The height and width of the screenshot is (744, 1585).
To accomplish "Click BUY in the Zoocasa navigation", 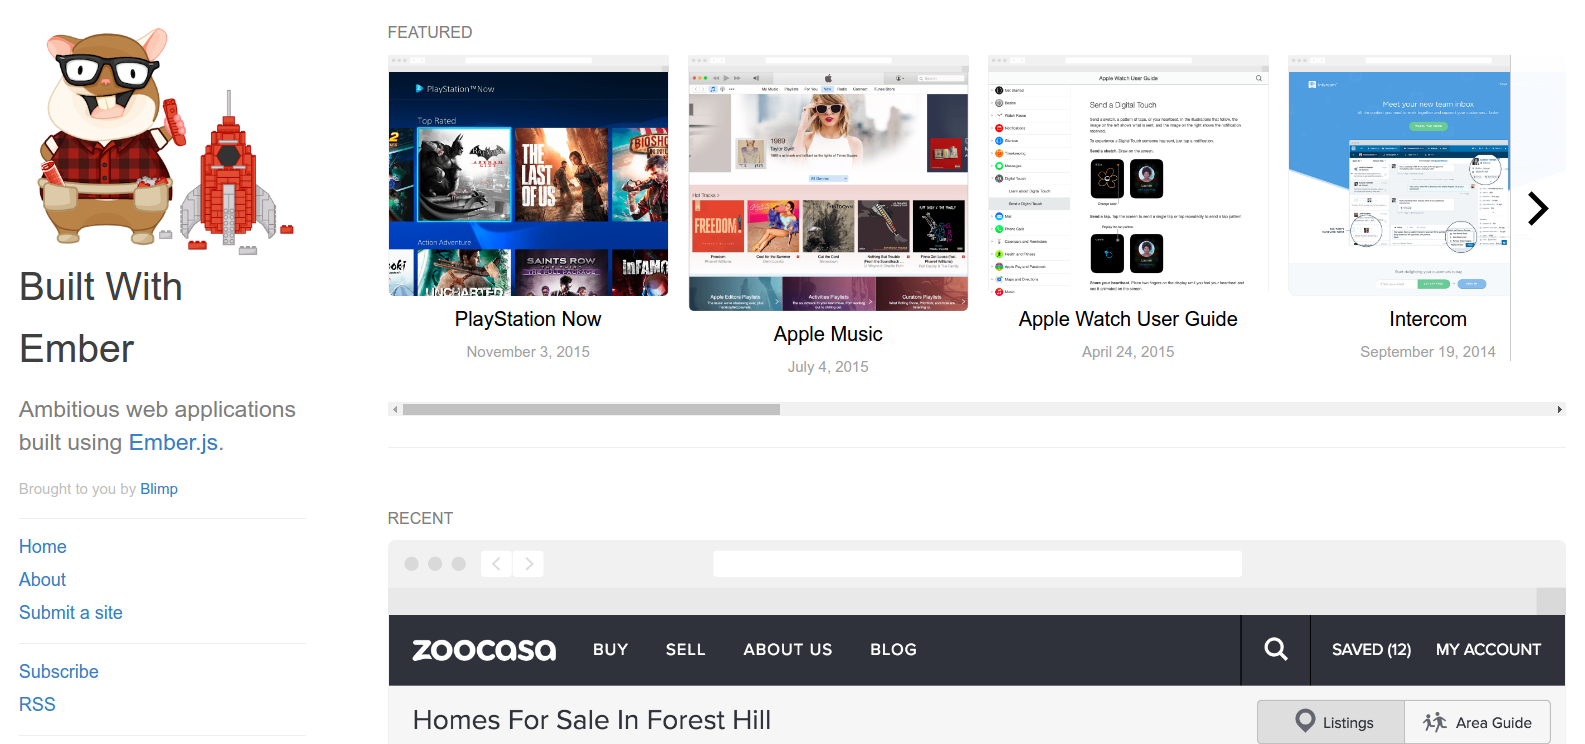I will coord(611,650).
